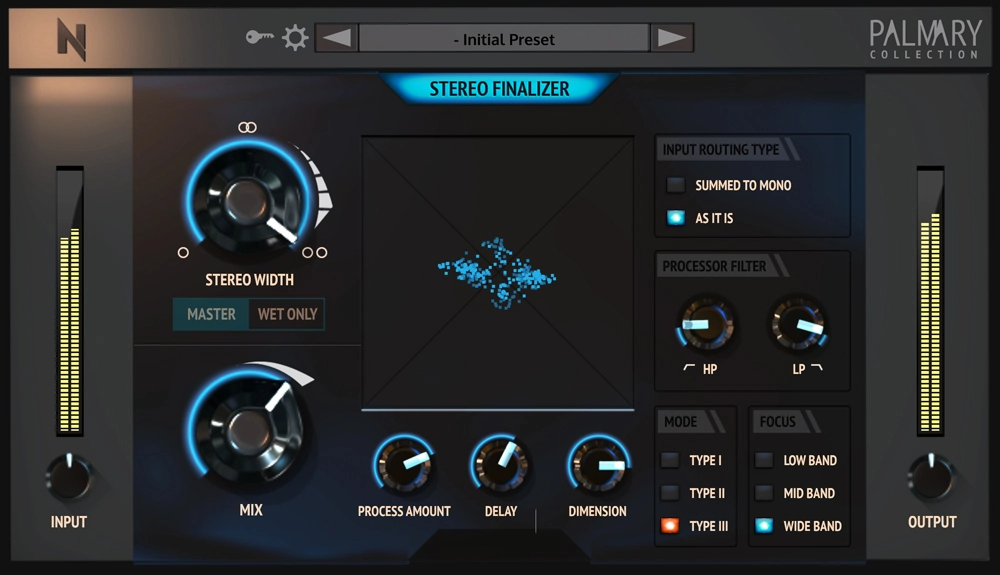Select As It Is input routing

[x=677, y=217]
